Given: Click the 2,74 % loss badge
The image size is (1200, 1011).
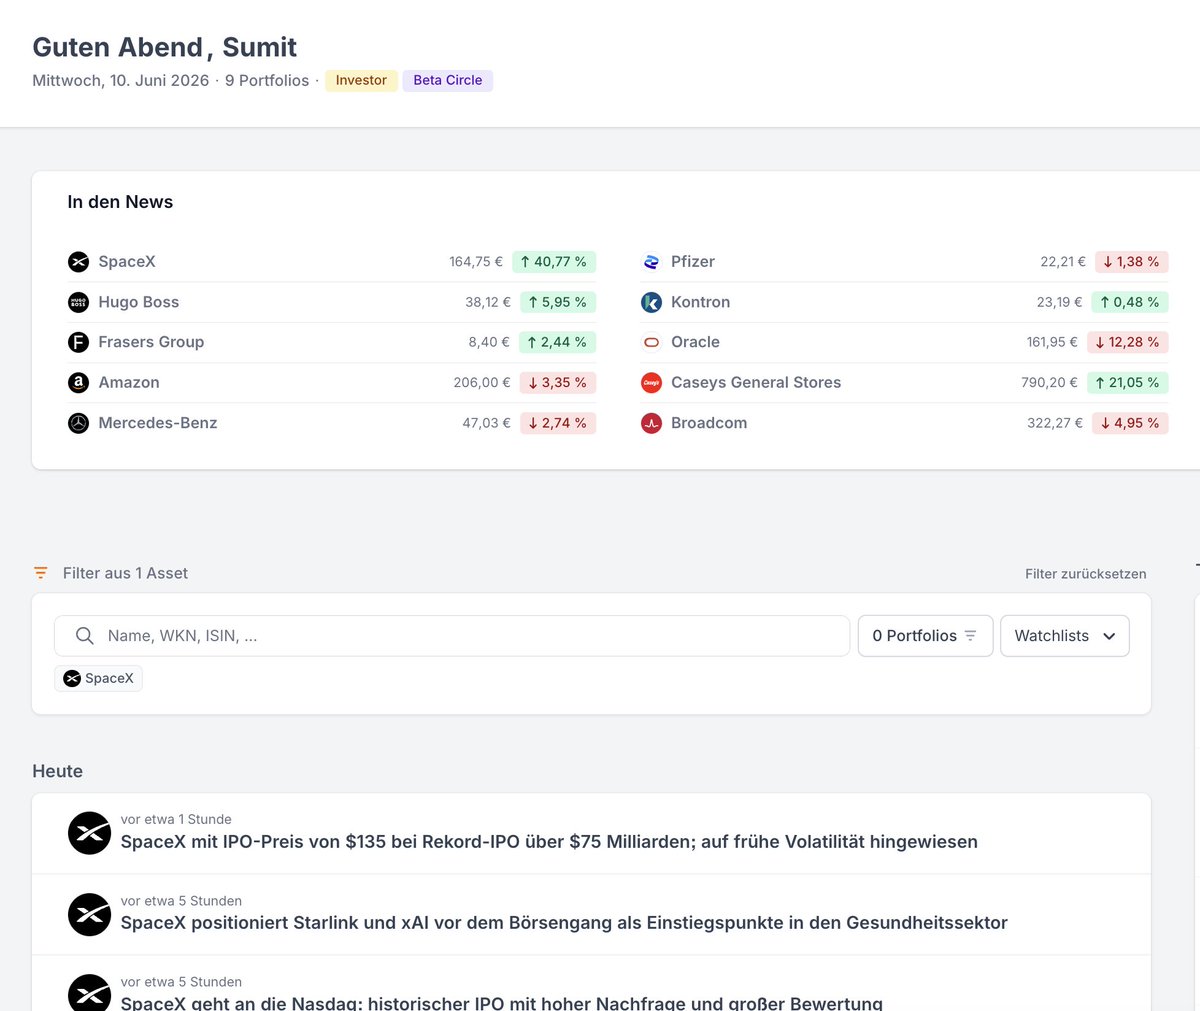Looking at the screenshot, I should tap(558, 423).
